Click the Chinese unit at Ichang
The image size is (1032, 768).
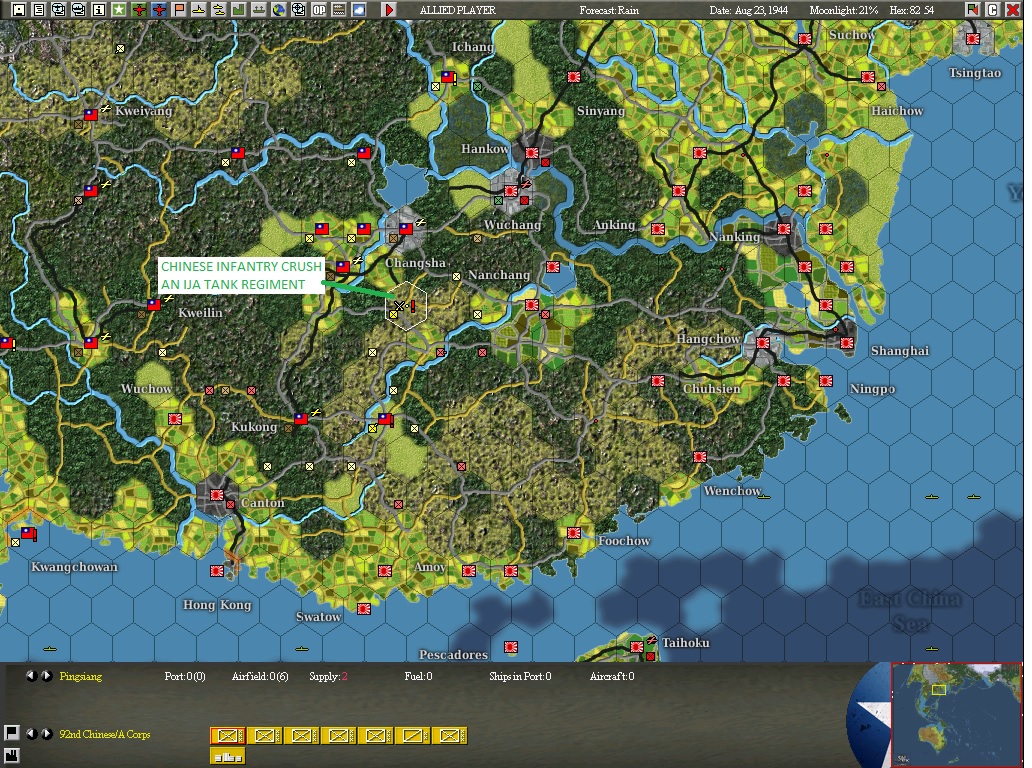(448, 76)
